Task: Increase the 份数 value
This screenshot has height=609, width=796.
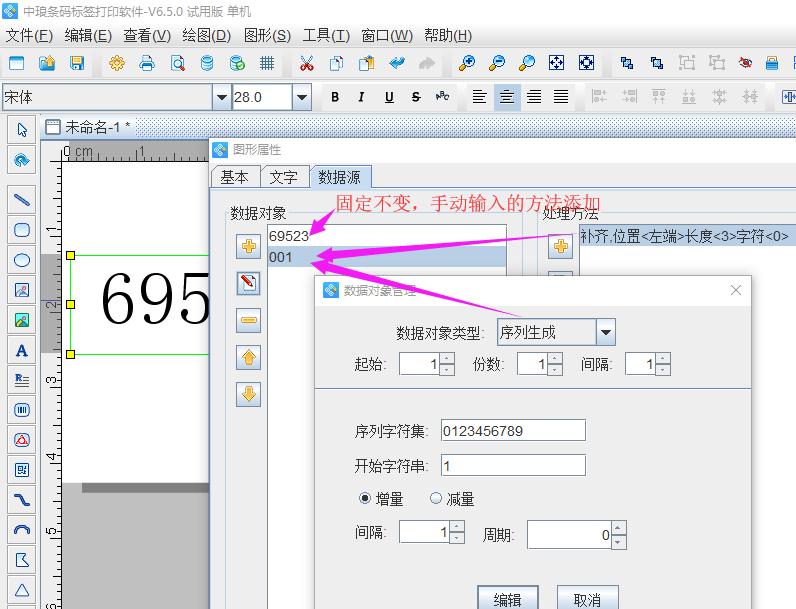Action: [554, 358]
